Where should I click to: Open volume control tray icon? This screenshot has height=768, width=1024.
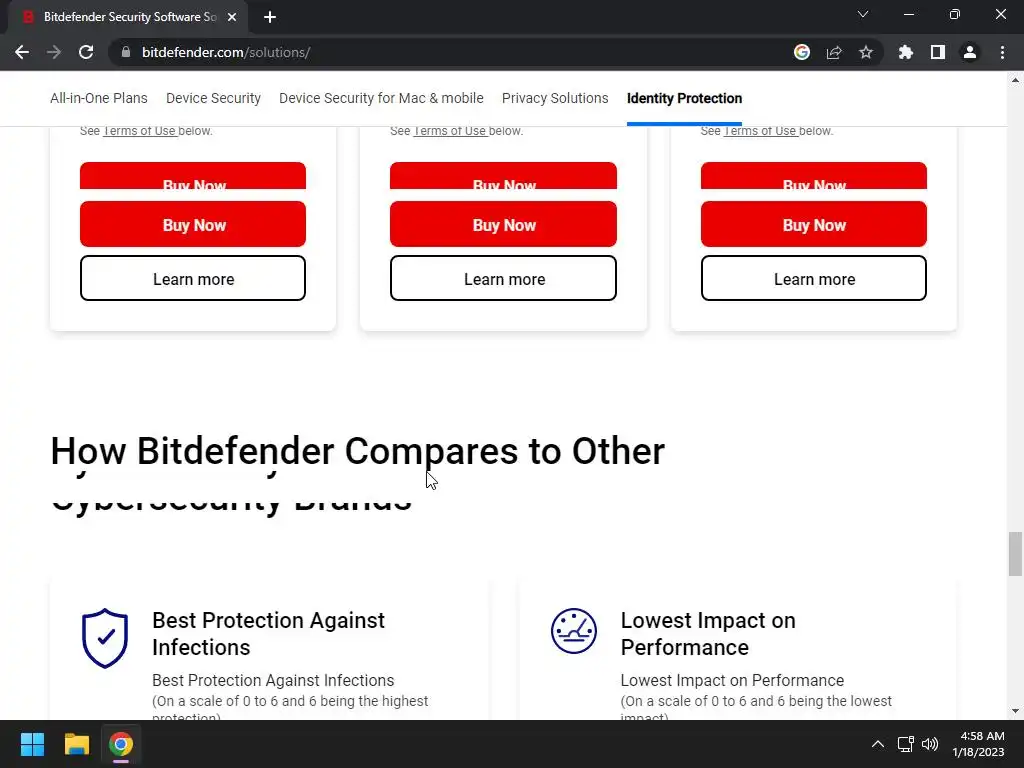(929, 744)
